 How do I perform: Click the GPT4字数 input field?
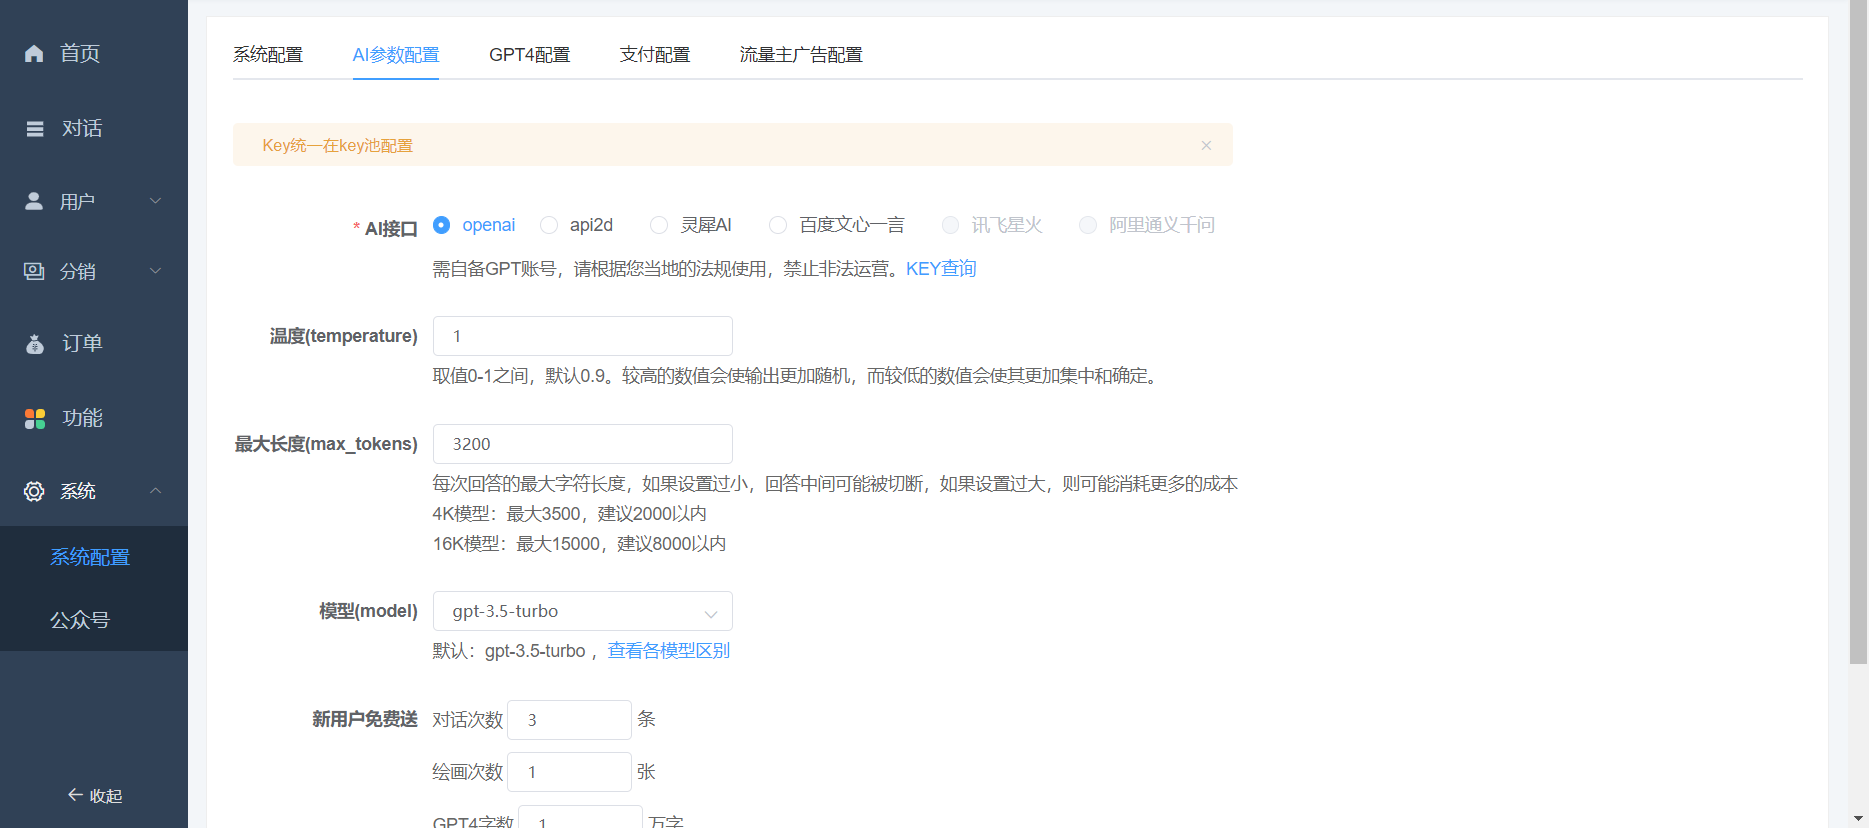(580, 817)
